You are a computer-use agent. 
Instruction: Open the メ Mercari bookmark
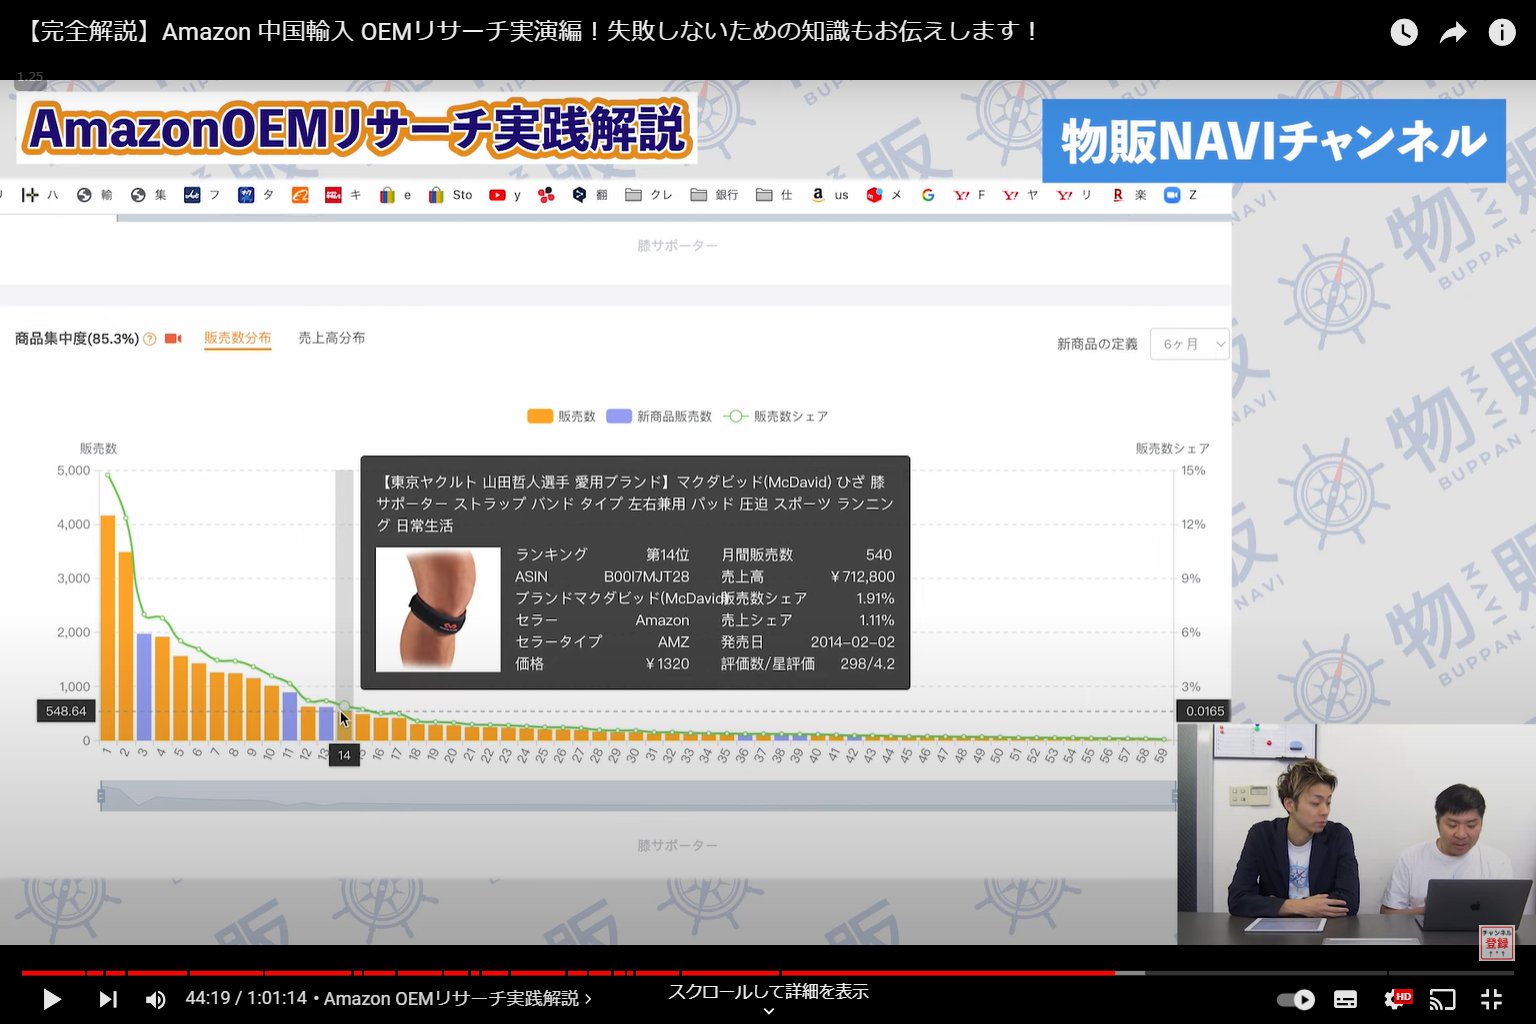pos(884,195)
